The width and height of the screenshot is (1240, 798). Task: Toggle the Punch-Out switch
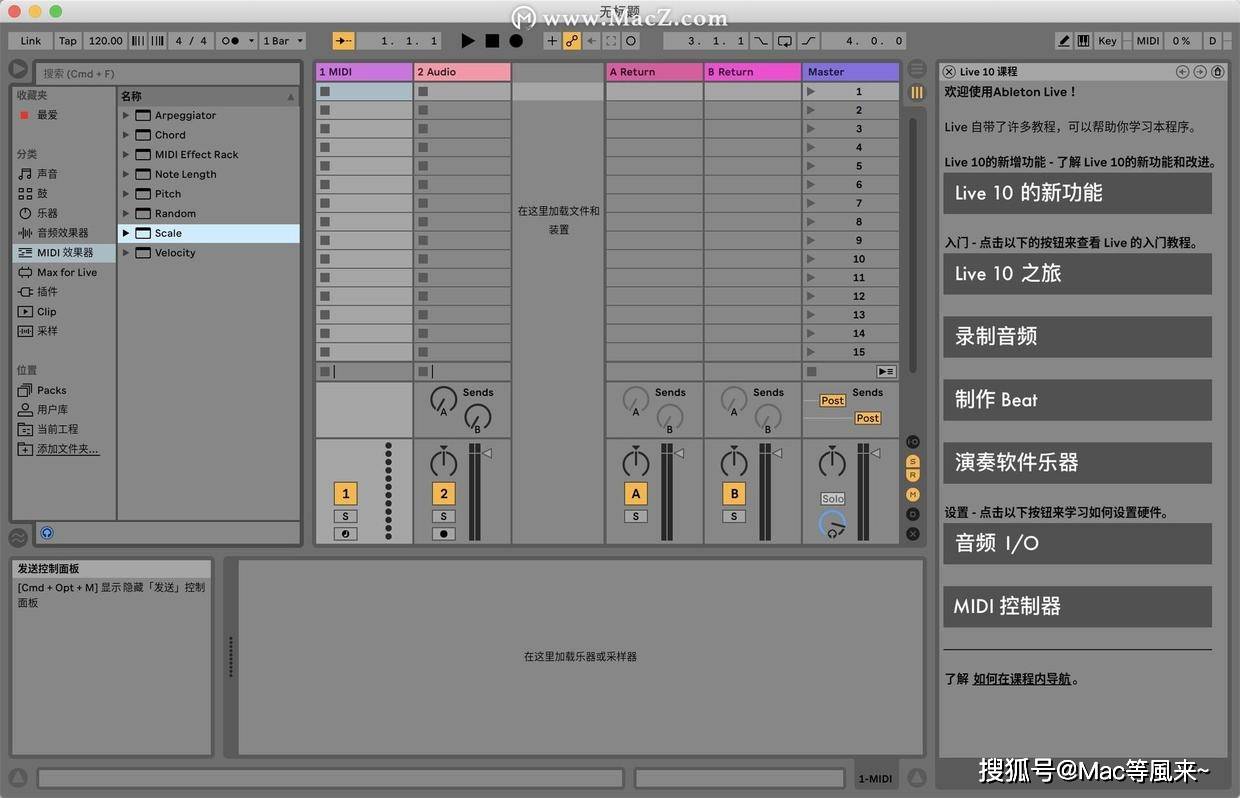[x=809, y=41]
